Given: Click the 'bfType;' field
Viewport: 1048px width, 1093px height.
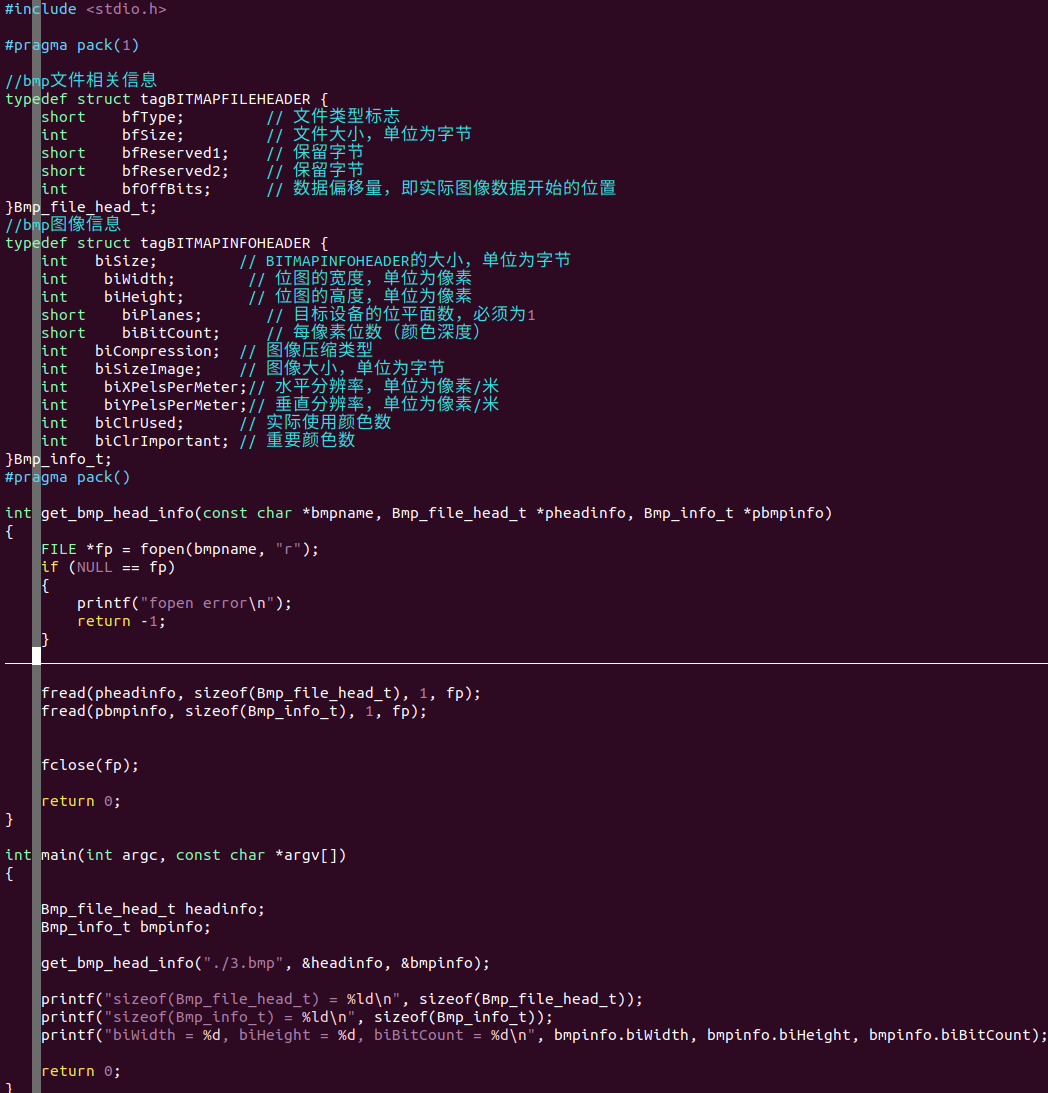Looking at the screenshot, I should (x=153, y=117).
